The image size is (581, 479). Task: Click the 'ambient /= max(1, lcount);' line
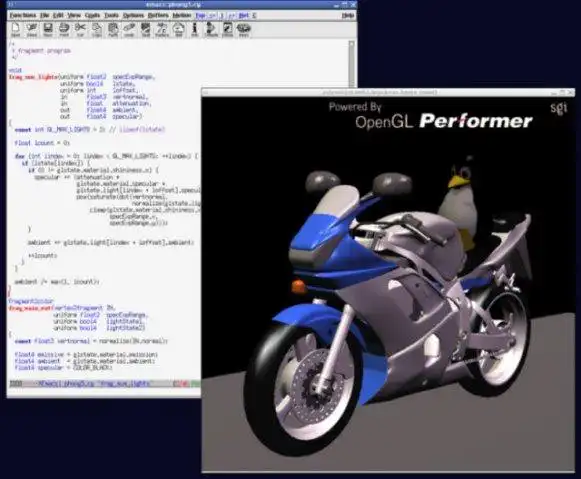(x=57, y=282)
